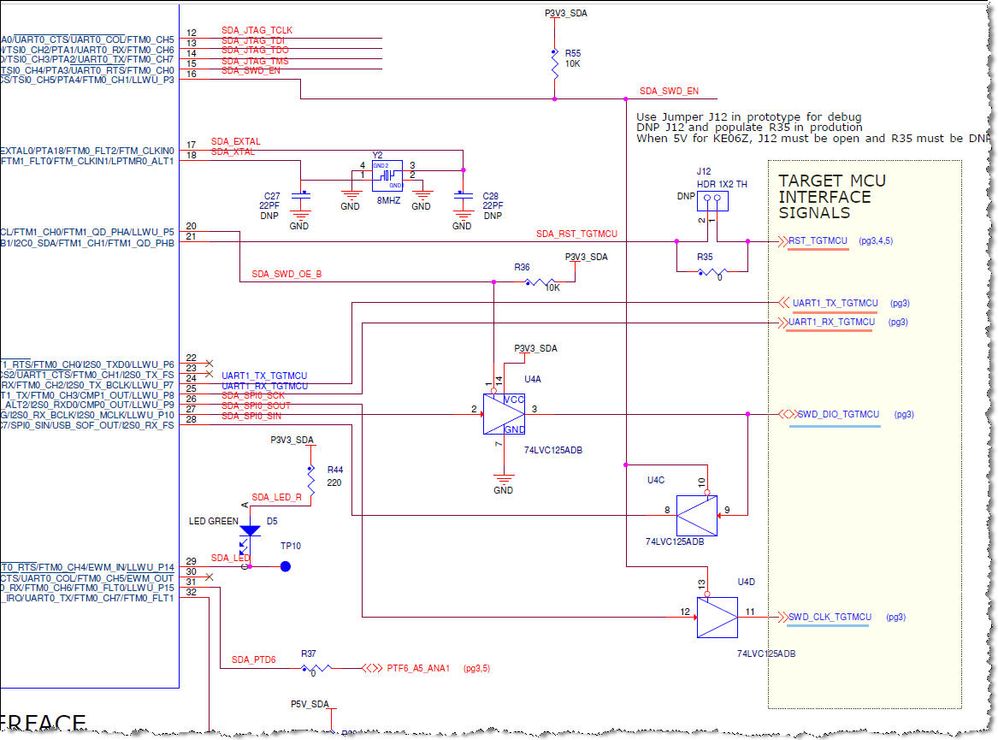998x740 pixels.
Task: Click the GND symbol below U4A pin 7
Action: pyautogui.click(x=503, y=478)
